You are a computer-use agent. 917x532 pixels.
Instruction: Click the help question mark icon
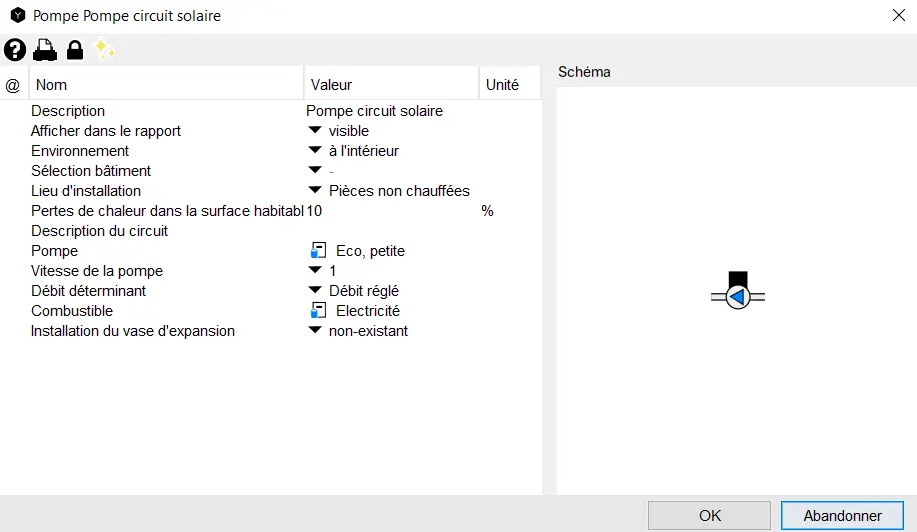pos(15,50)
